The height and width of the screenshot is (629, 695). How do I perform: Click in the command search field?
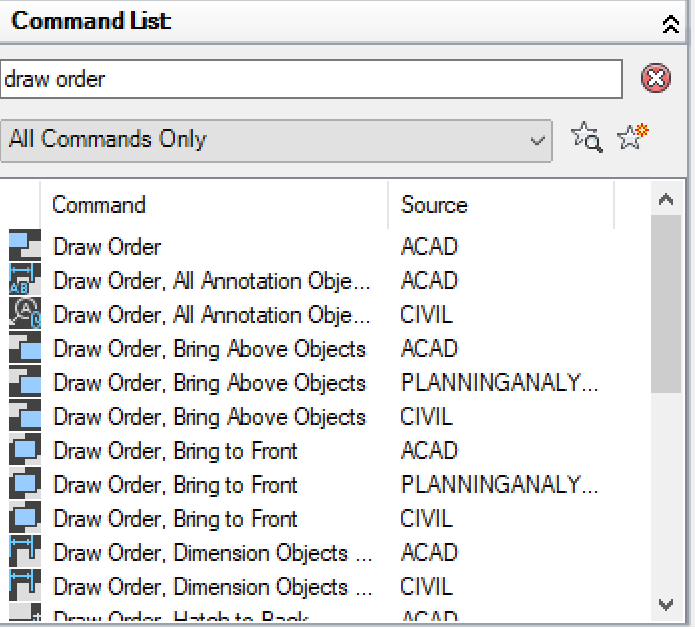[x=310, y=79]
